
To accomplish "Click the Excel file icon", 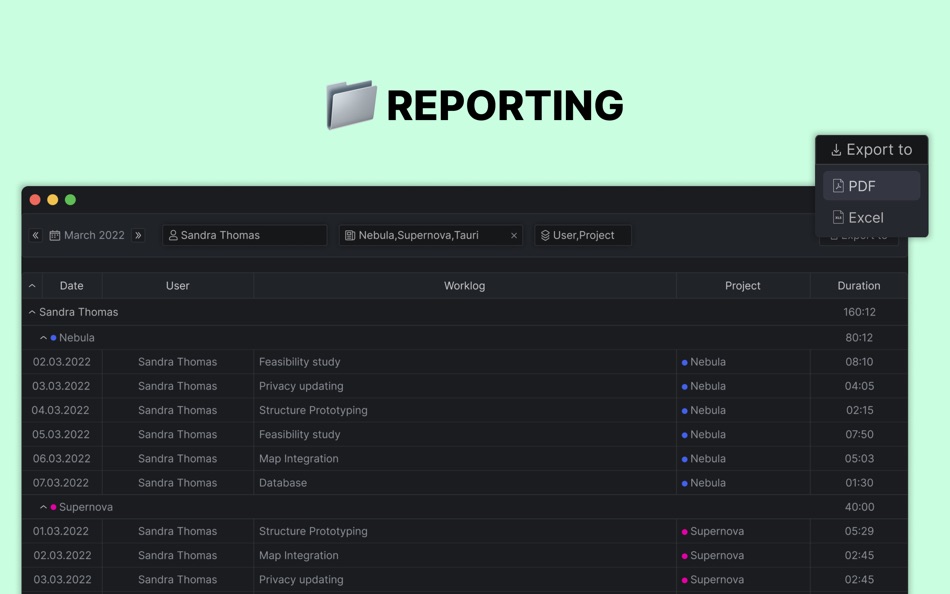I will pos(839,217).
